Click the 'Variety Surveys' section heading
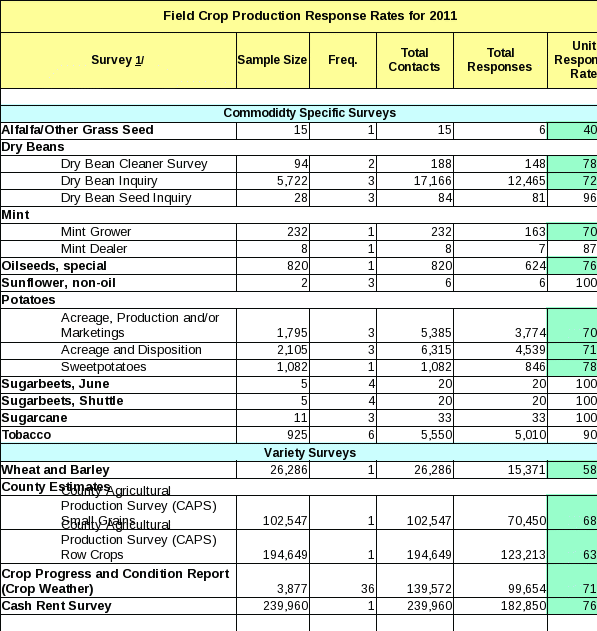 (x=310, y=453)
